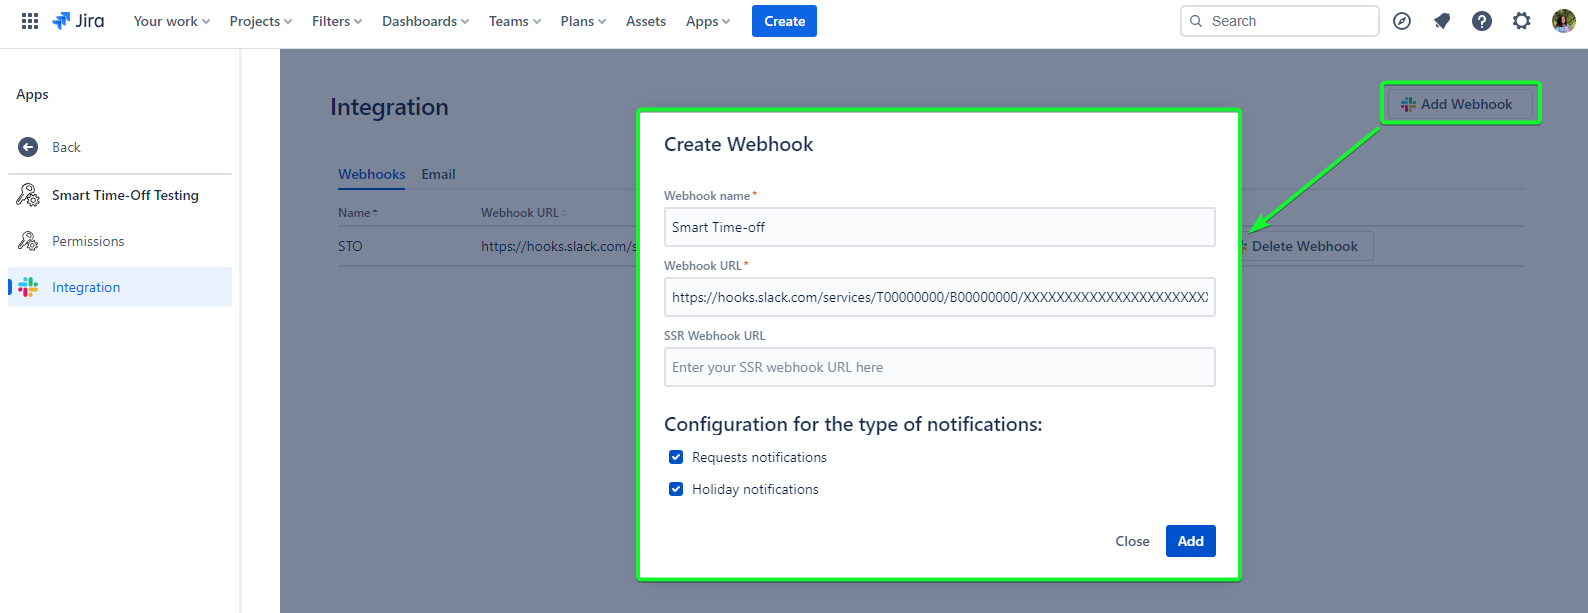
Task: Open the Jira app switcher grid icon
Action: pos(30,21)
